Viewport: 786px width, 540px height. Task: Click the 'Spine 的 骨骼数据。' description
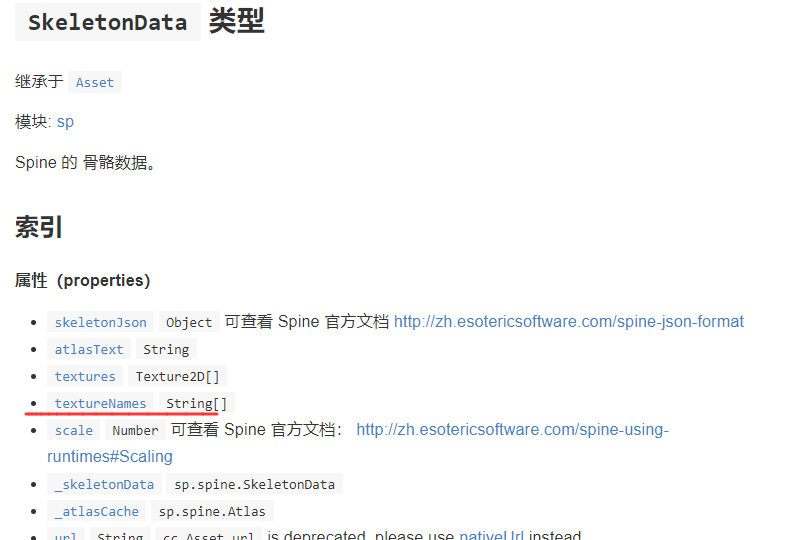coord(85,162)
